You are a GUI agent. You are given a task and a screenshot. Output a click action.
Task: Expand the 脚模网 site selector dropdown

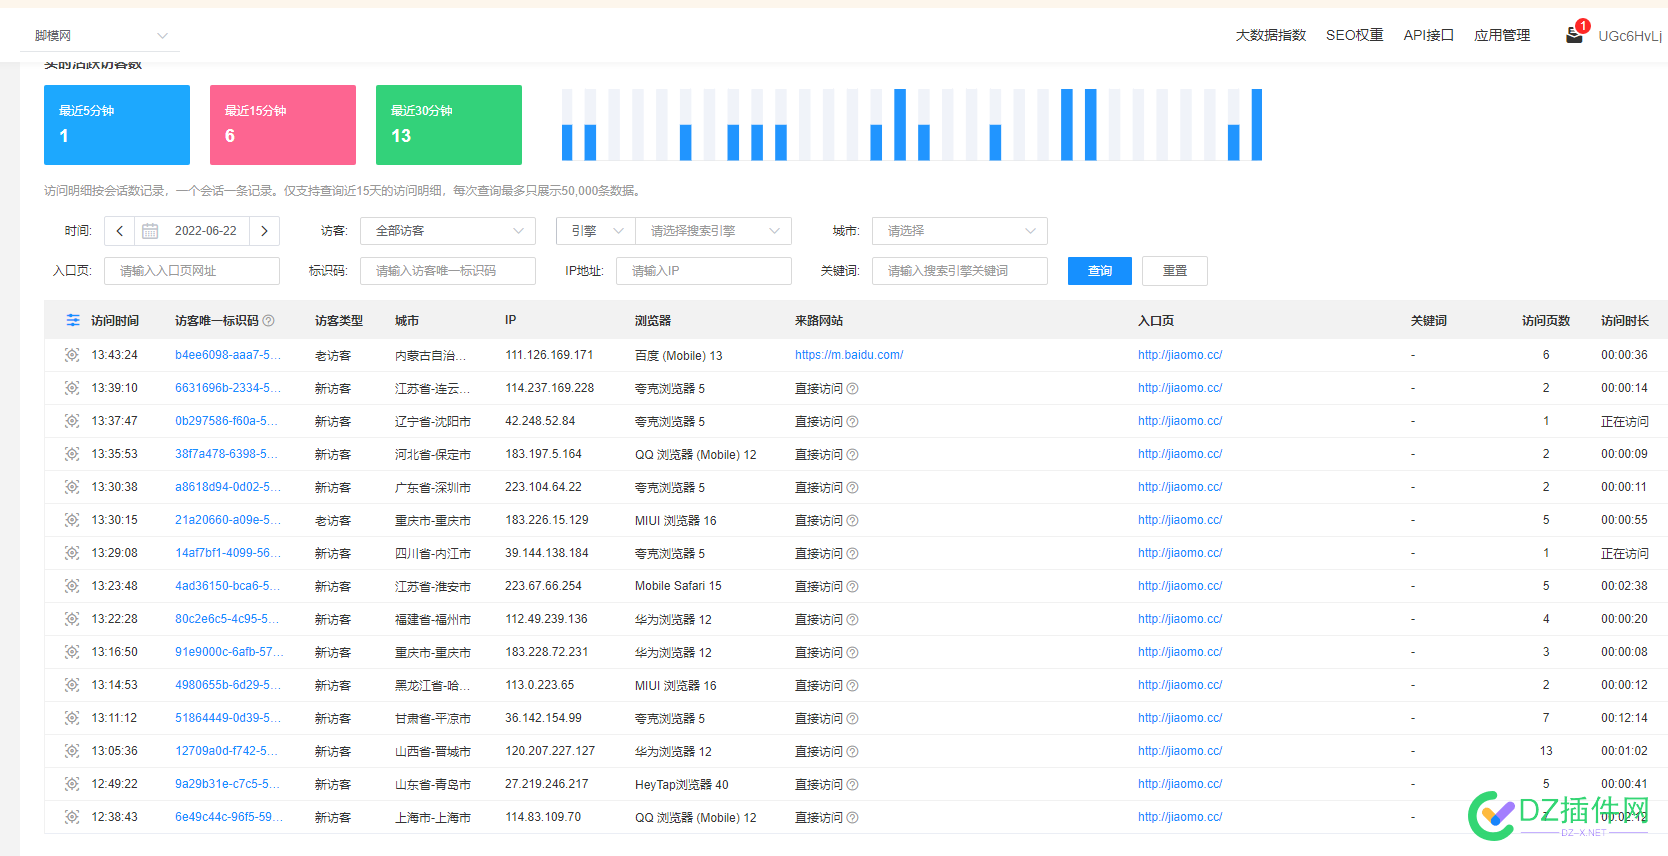point(100,36)
